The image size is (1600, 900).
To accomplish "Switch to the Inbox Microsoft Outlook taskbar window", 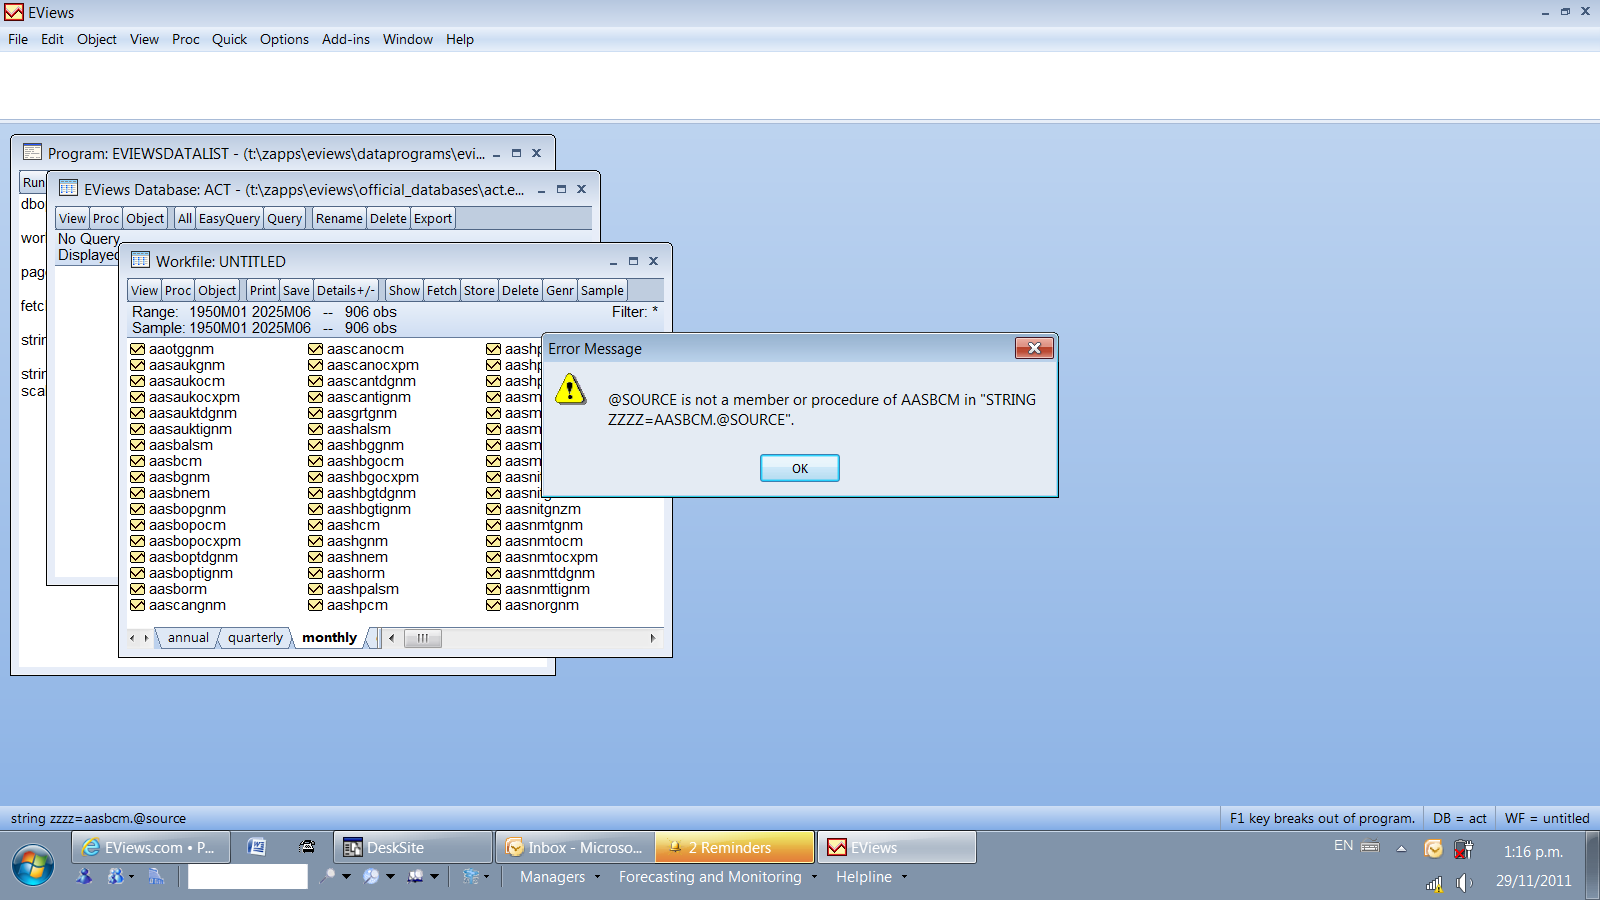I will click(x=575, y=847).
